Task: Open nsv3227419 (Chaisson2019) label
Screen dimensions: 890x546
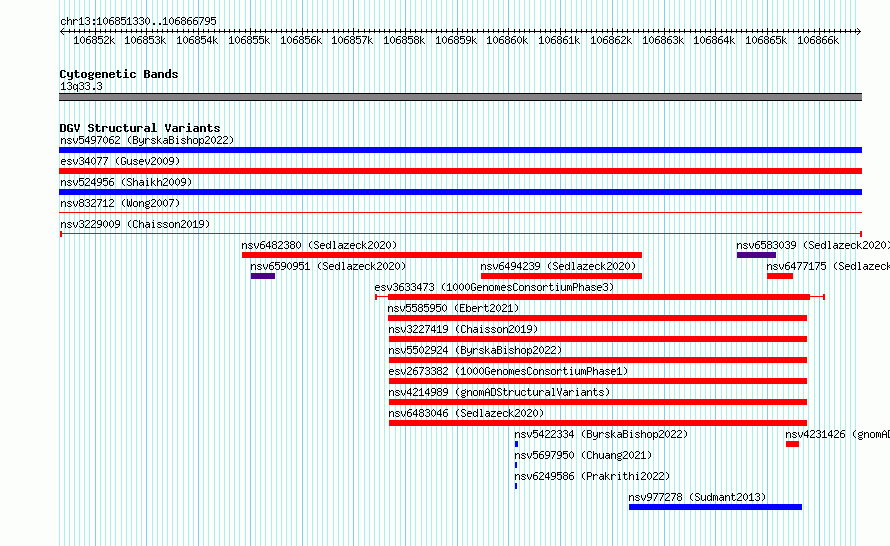Action: point(463,329)
